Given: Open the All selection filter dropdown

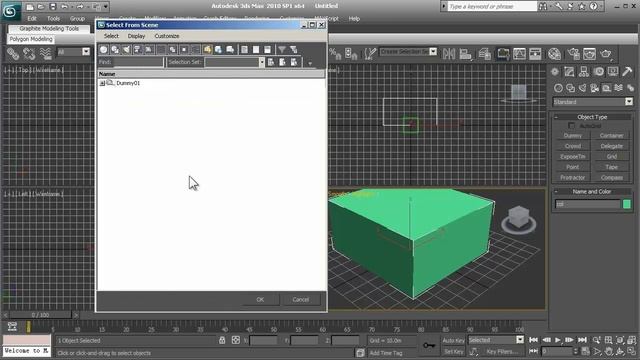Looking at the screenshot, I should click(x=86, y=52).
